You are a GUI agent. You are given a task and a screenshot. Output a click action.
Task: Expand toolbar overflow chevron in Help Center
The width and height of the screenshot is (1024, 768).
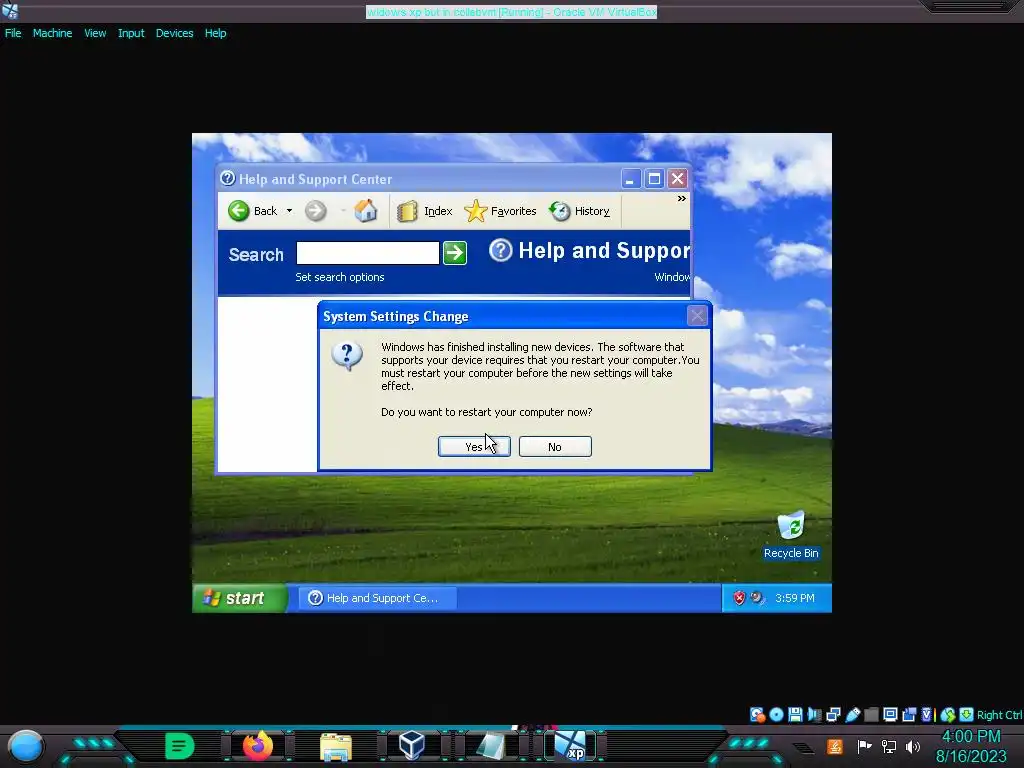681,199
